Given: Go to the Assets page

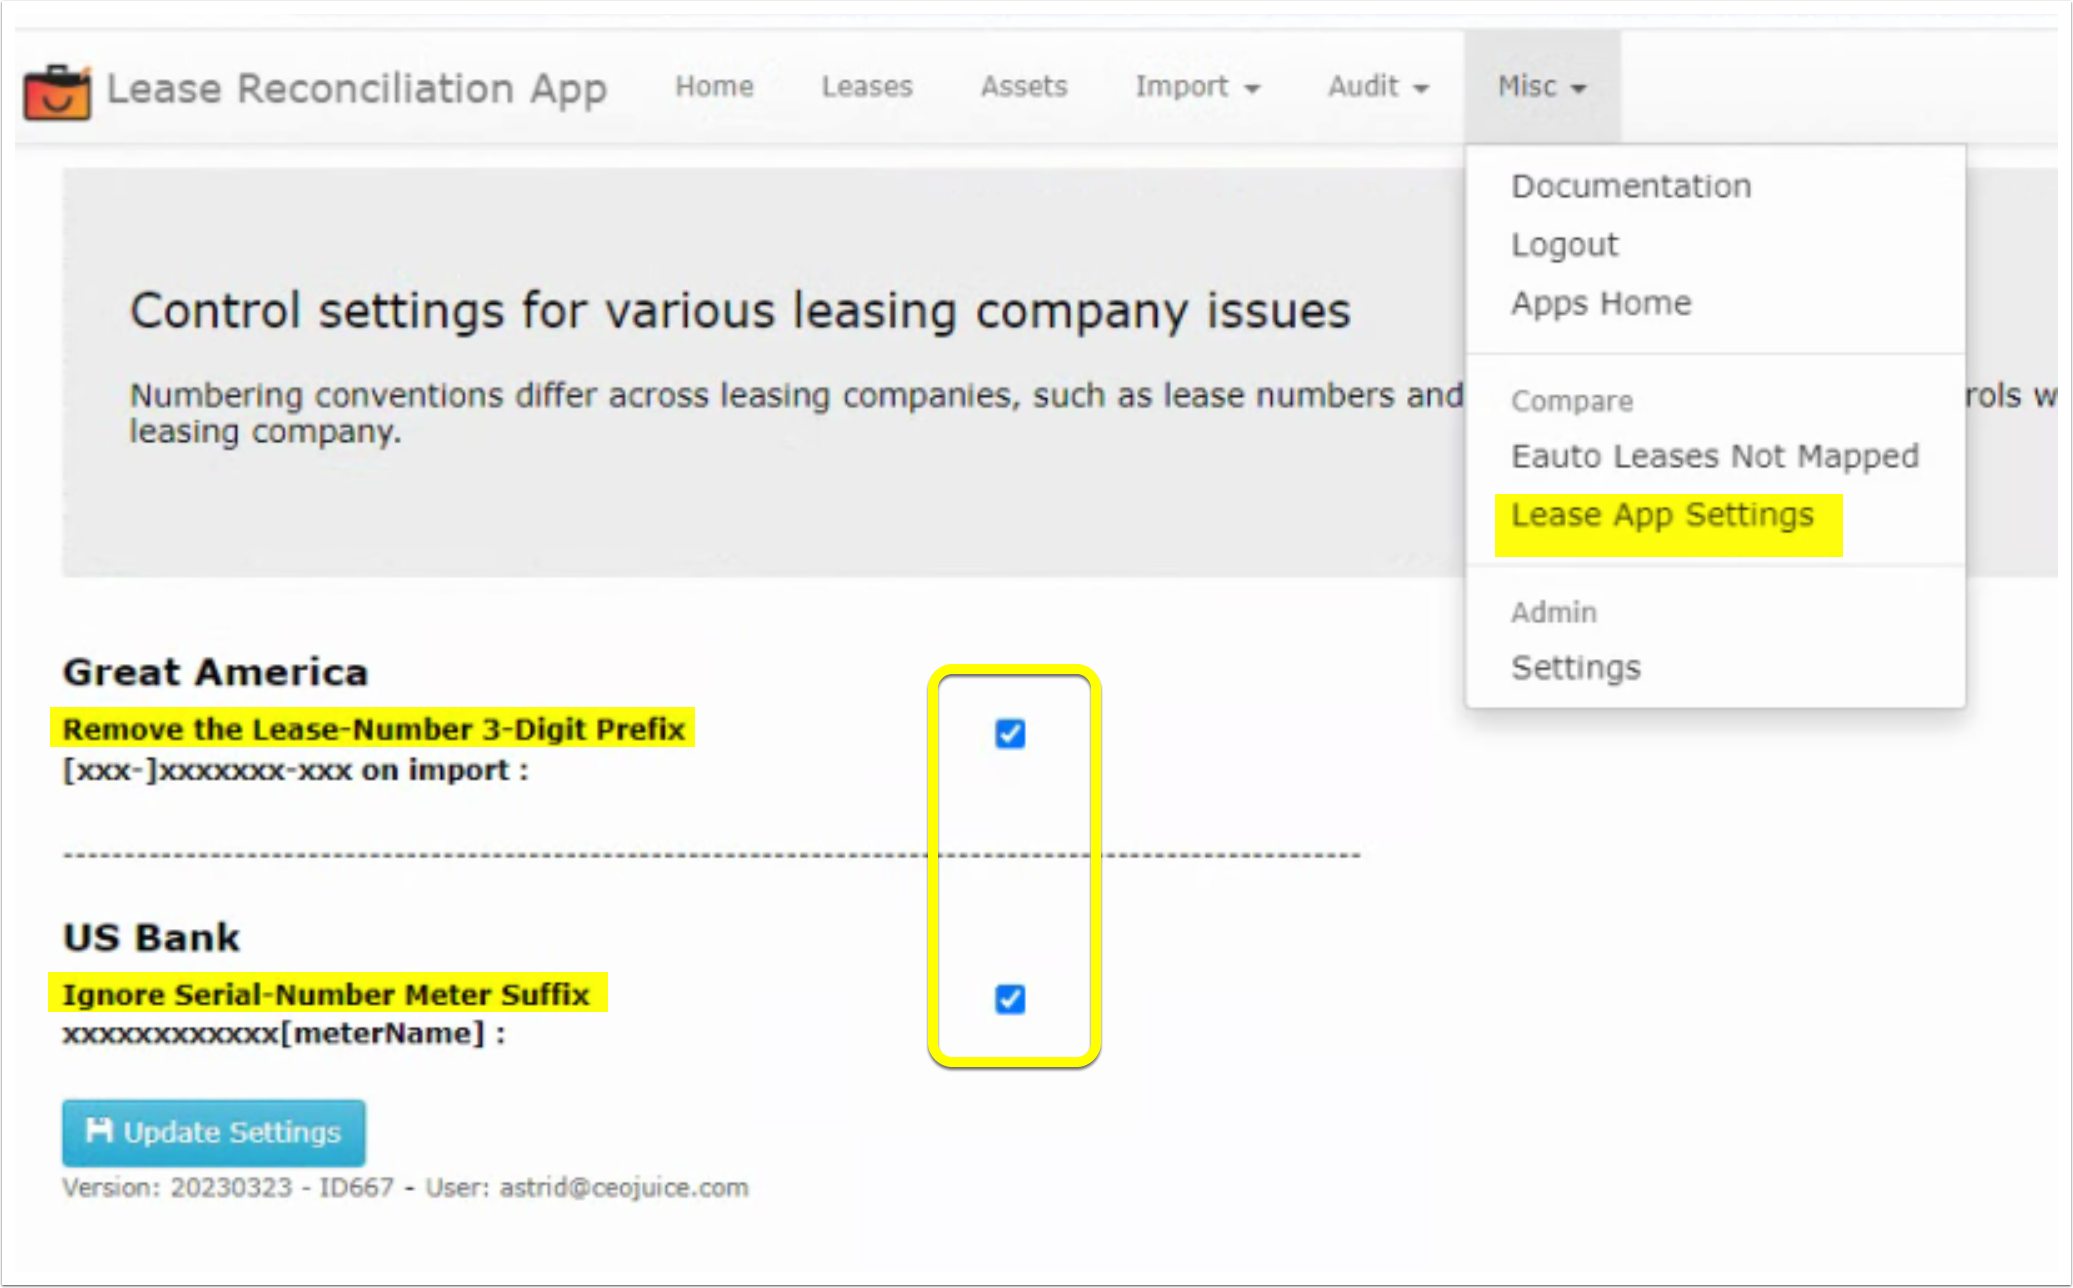Looking at the screenshot, I should (x=1024, y=87).
